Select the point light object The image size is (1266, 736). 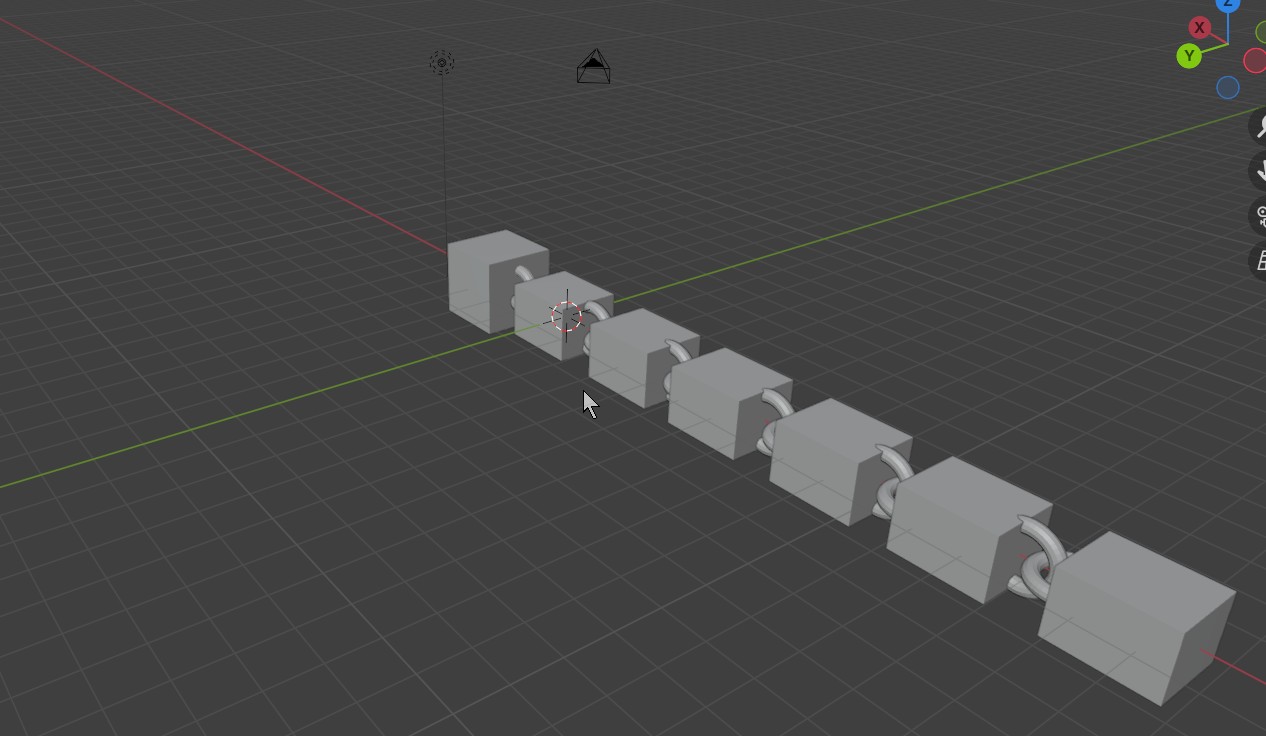pyautogui.click(x=442, y=63)
